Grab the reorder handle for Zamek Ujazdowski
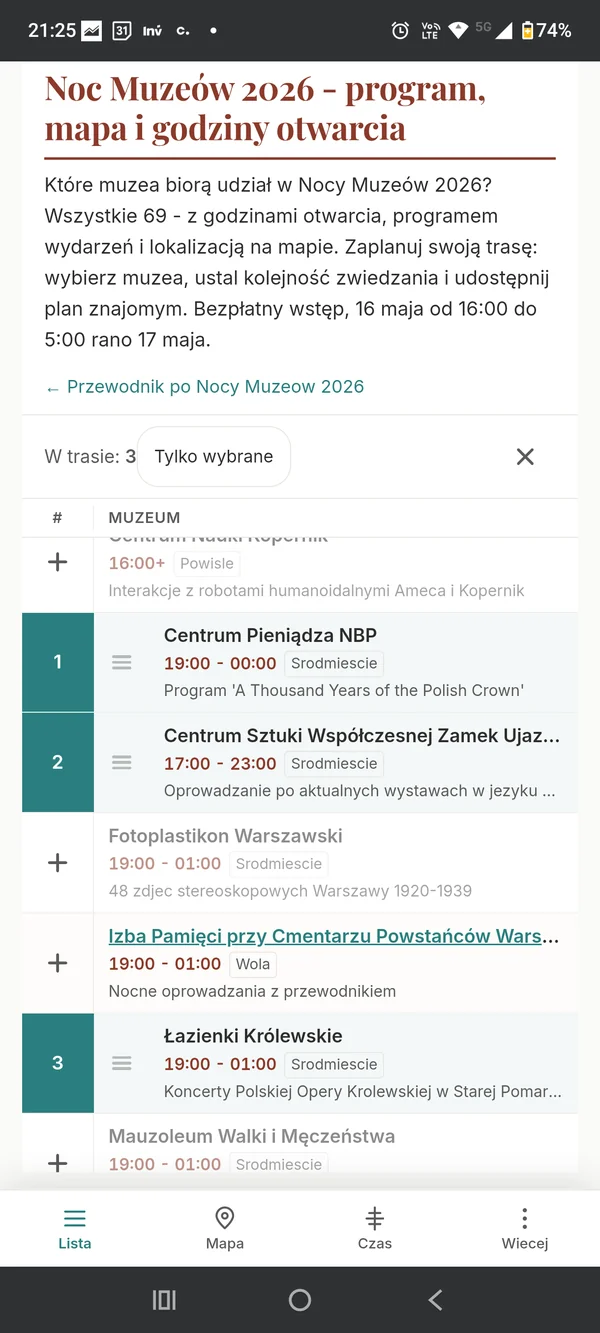 121,762
